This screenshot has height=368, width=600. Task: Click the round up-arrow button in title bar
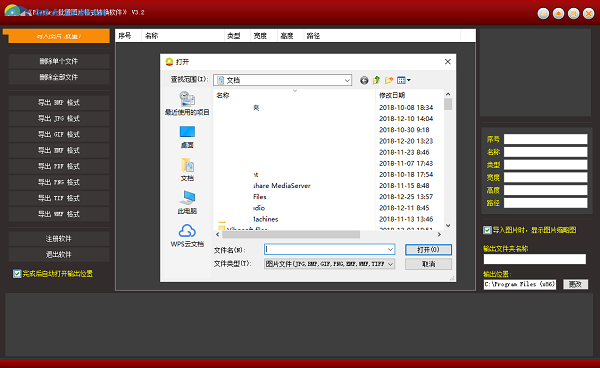pos(558,14)
